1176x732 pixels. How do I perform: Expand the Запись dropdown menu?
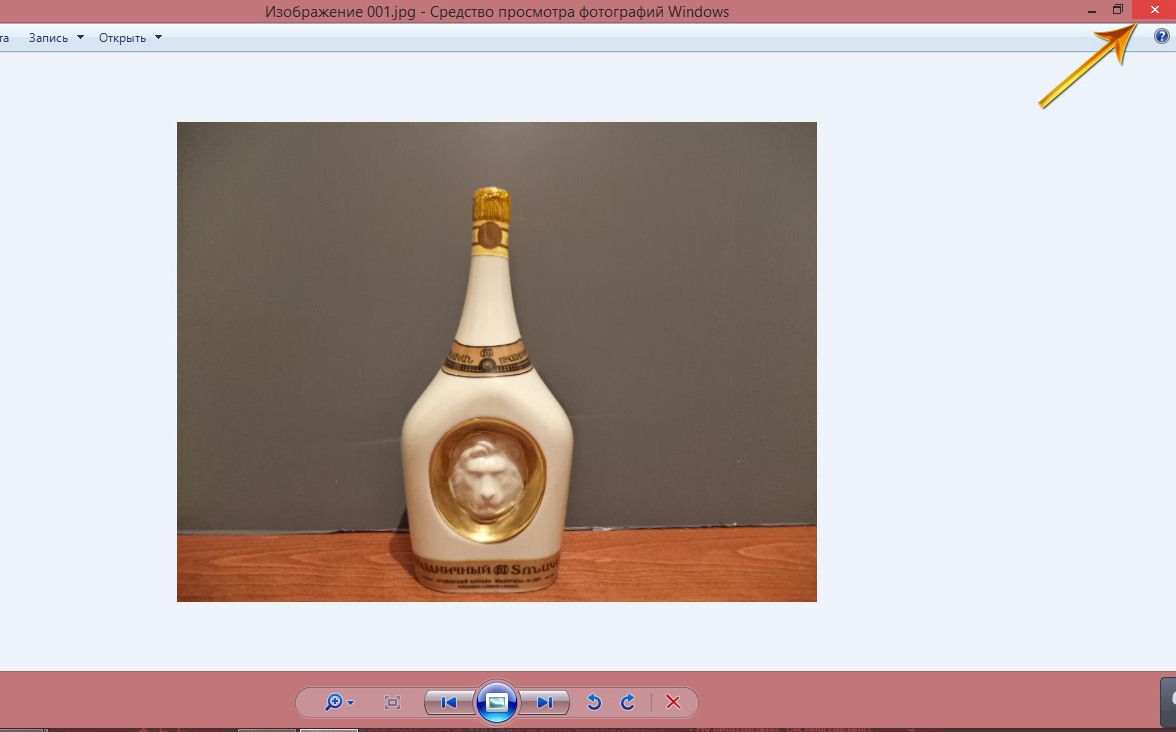point(56,38)
